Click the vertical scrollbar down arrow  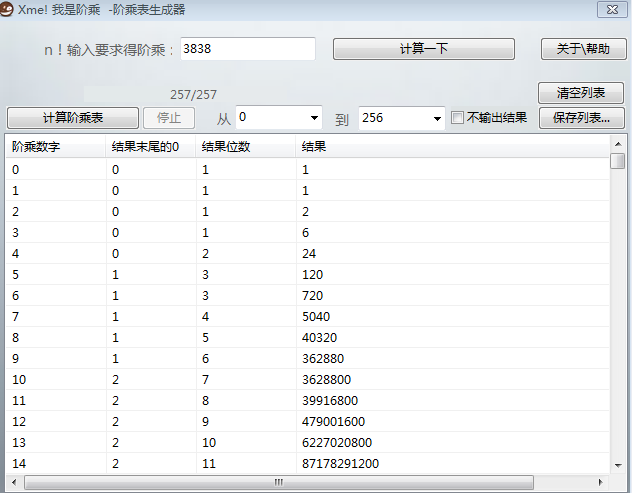[618, 466]
